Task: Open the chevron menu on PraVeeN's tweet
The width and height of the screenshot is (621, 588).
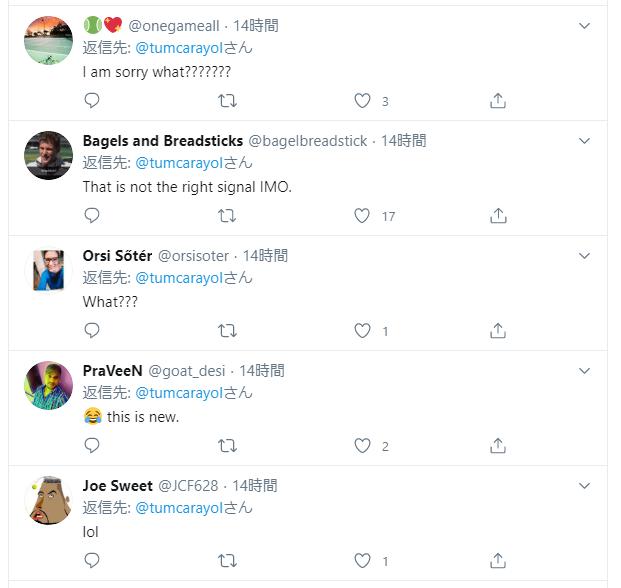Action: tap(585, 371)
